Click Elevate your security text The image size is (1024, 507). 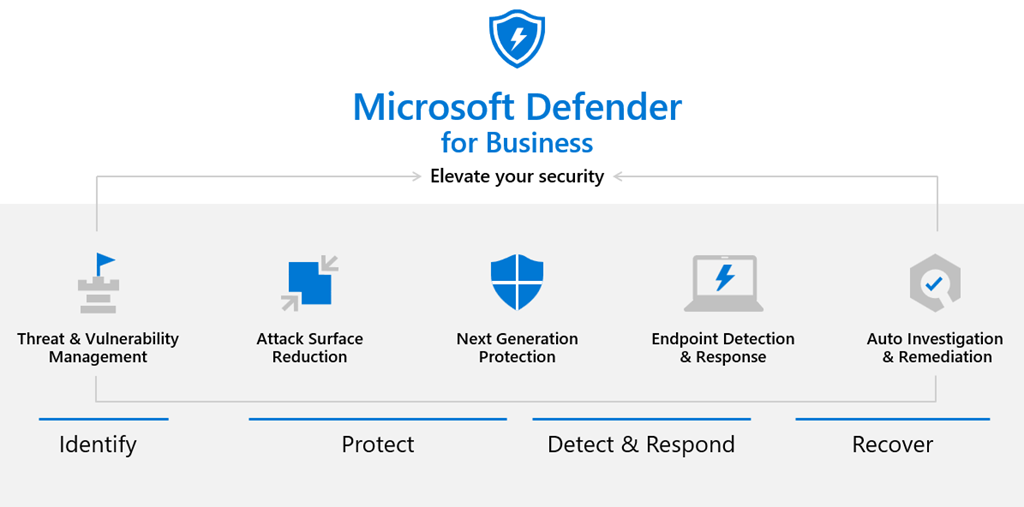tap(517, 176)
